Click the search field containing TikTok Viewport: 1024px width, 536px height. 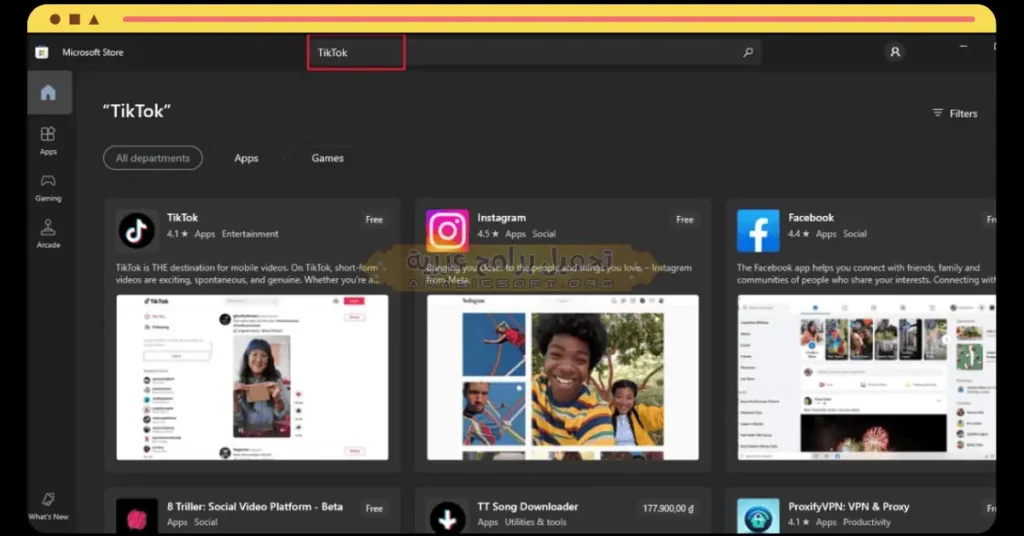click(x=534, y=52)
